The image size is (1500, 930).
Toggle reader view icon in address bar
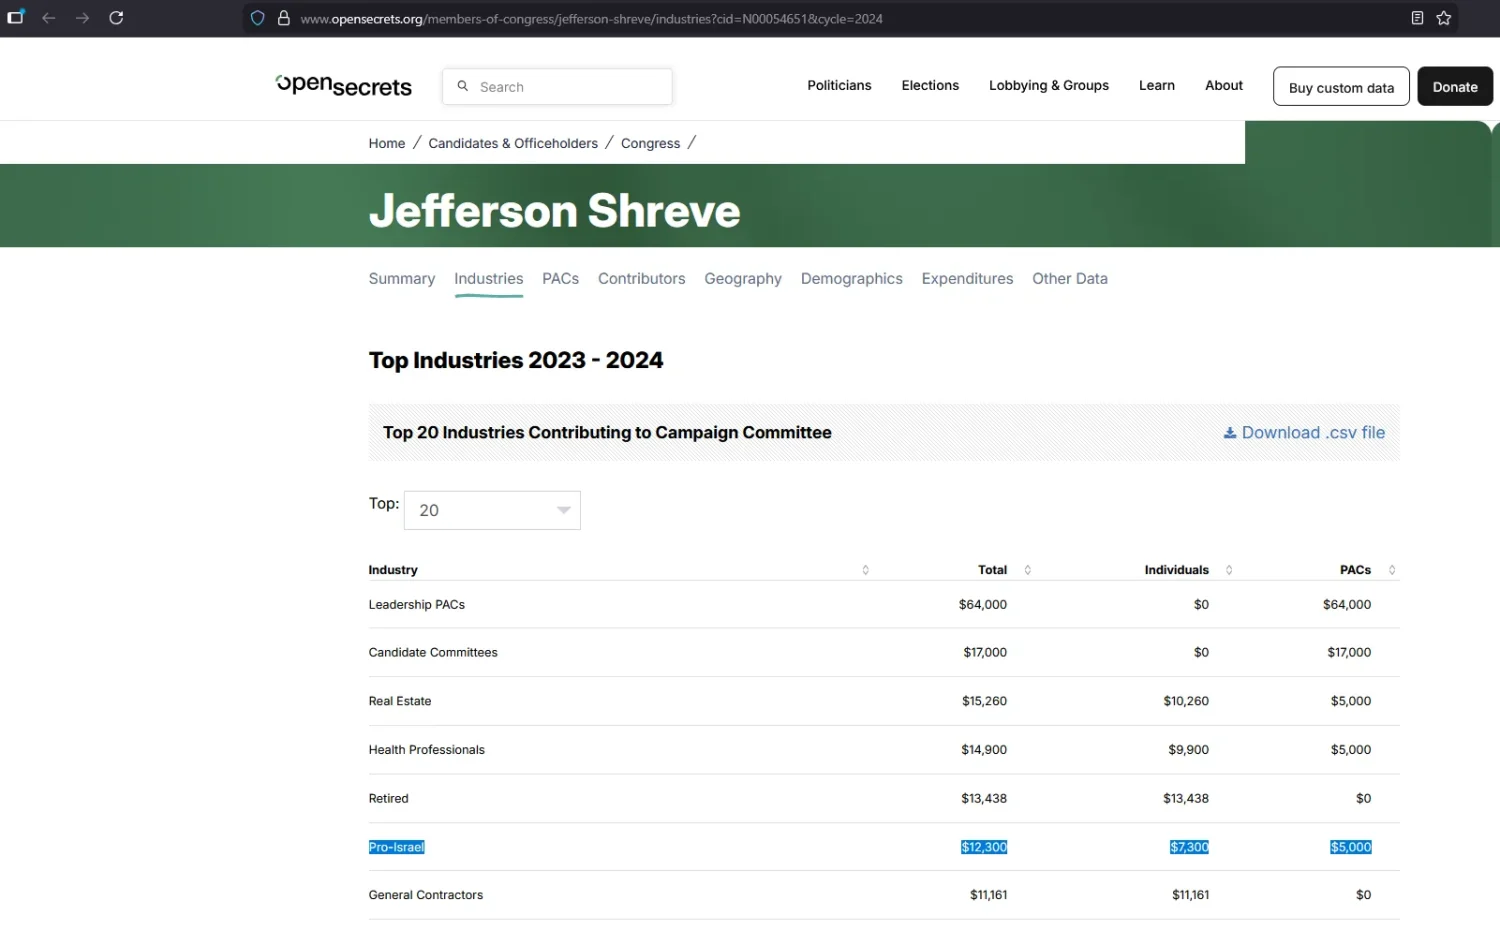pyautogui.click(x=1417, y=18)
